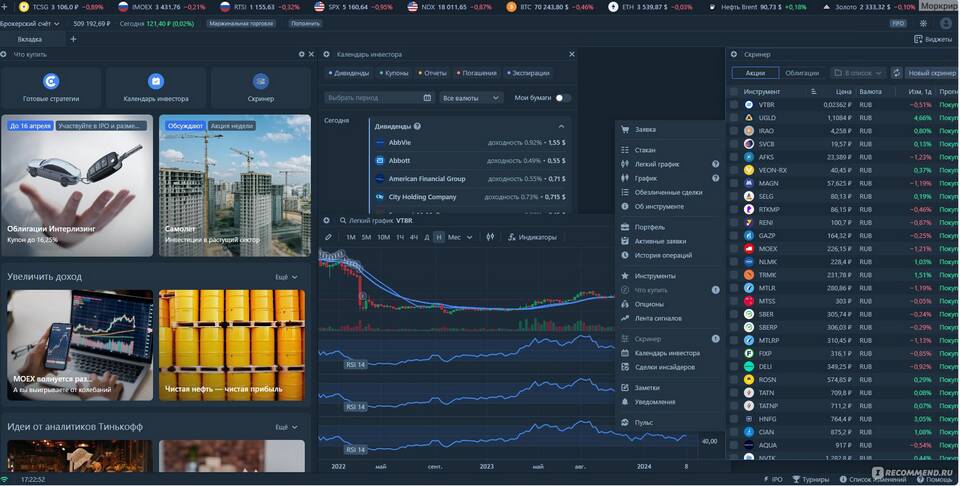The image size is (960, 486).
Task: Select the pencil drawing tool on chart
Action: 328,237
